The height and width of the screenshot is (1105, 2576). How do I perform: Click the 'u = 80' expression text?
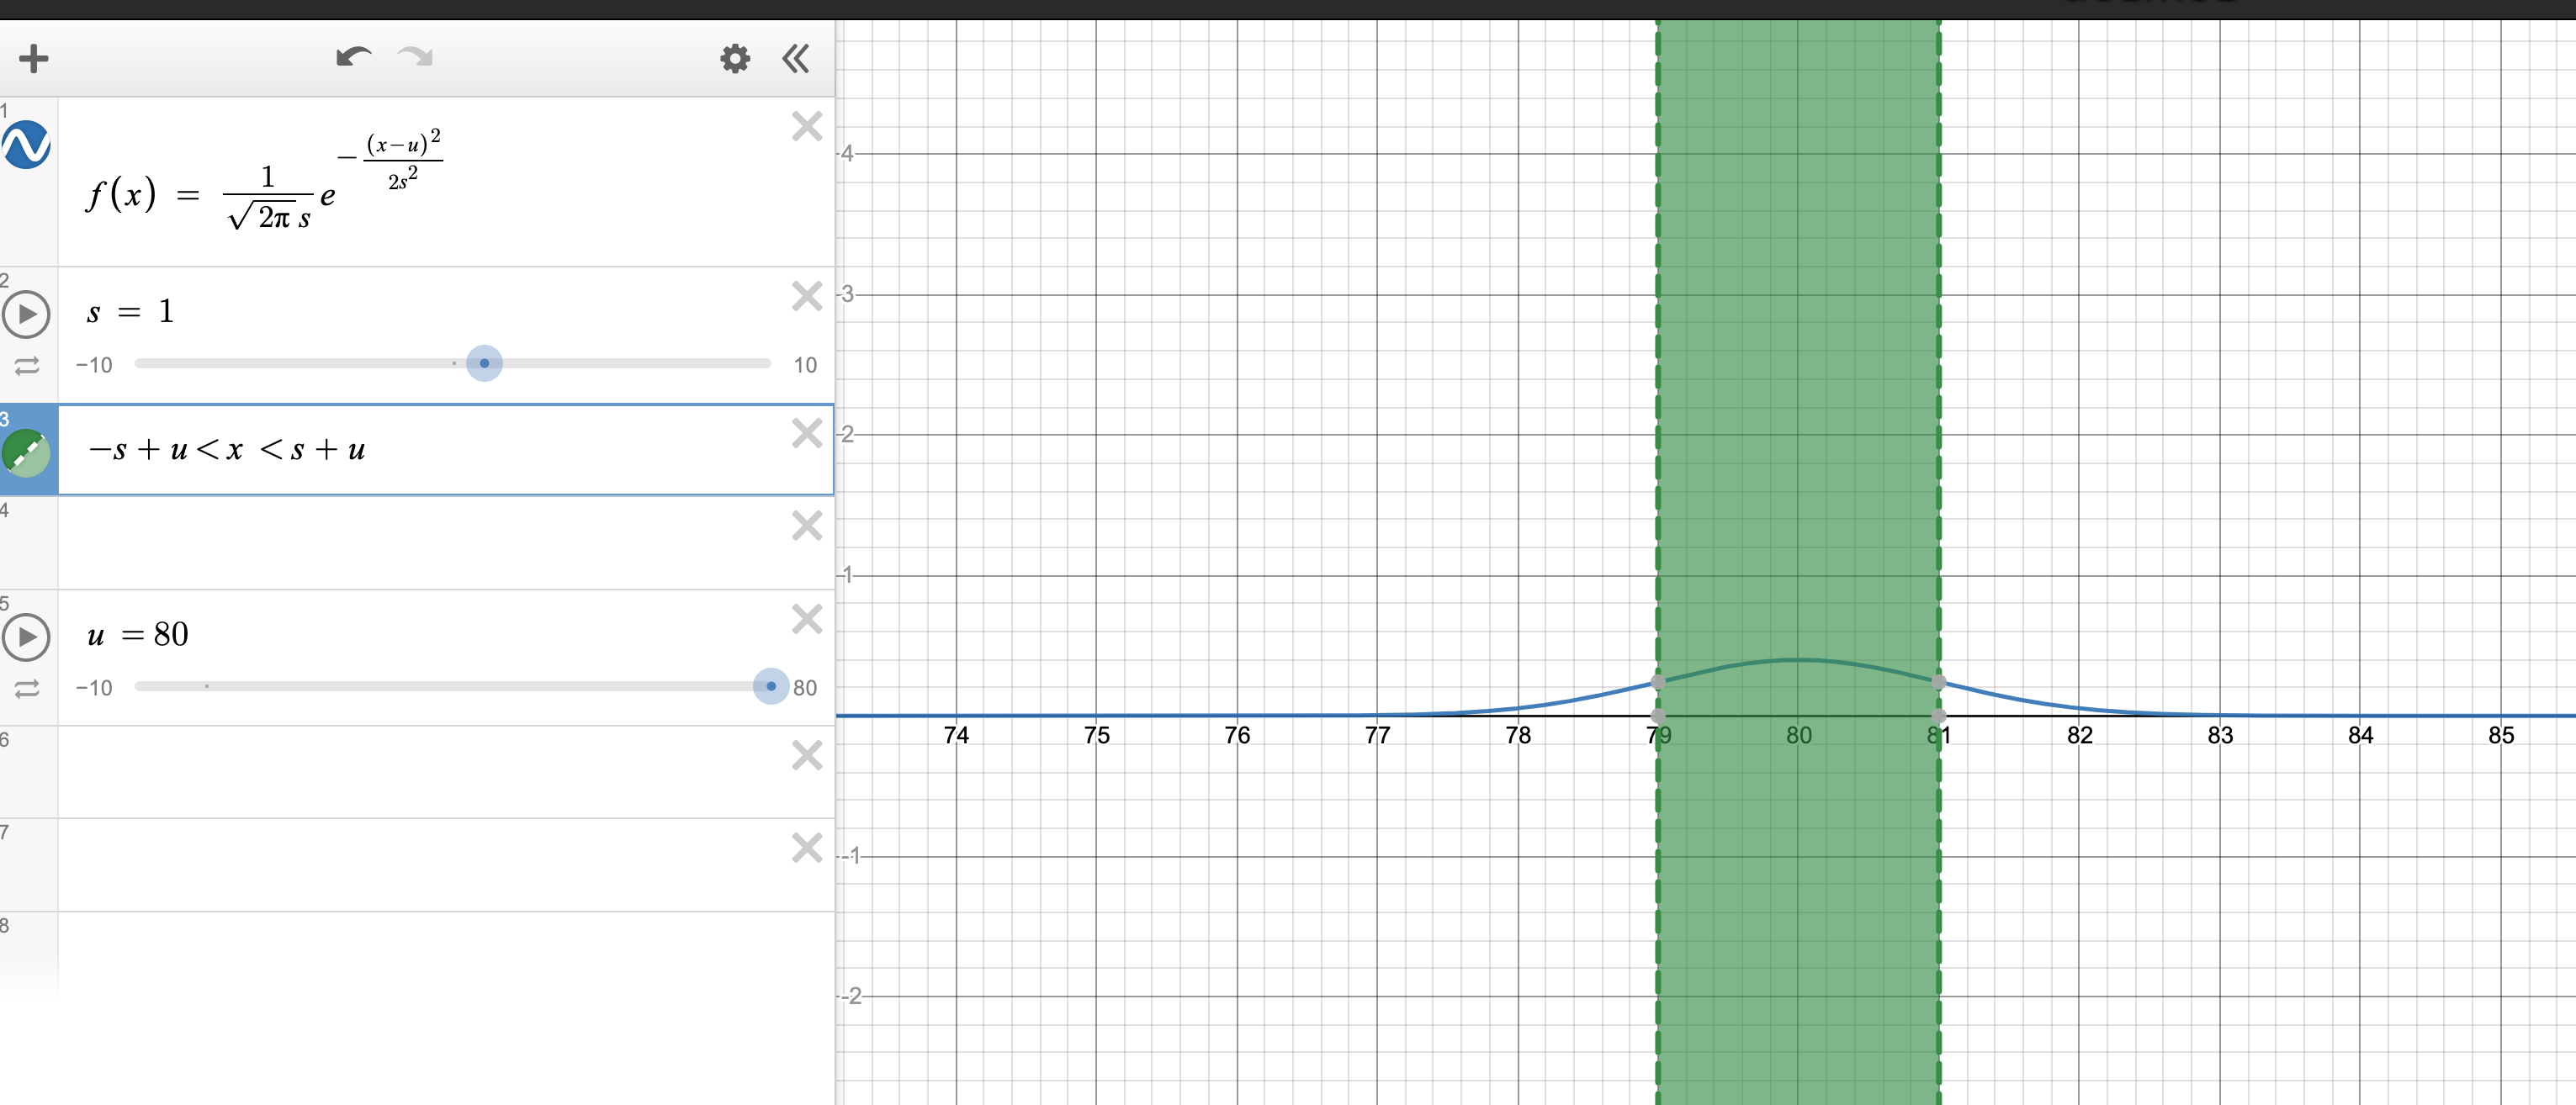[x=138, y=634]
